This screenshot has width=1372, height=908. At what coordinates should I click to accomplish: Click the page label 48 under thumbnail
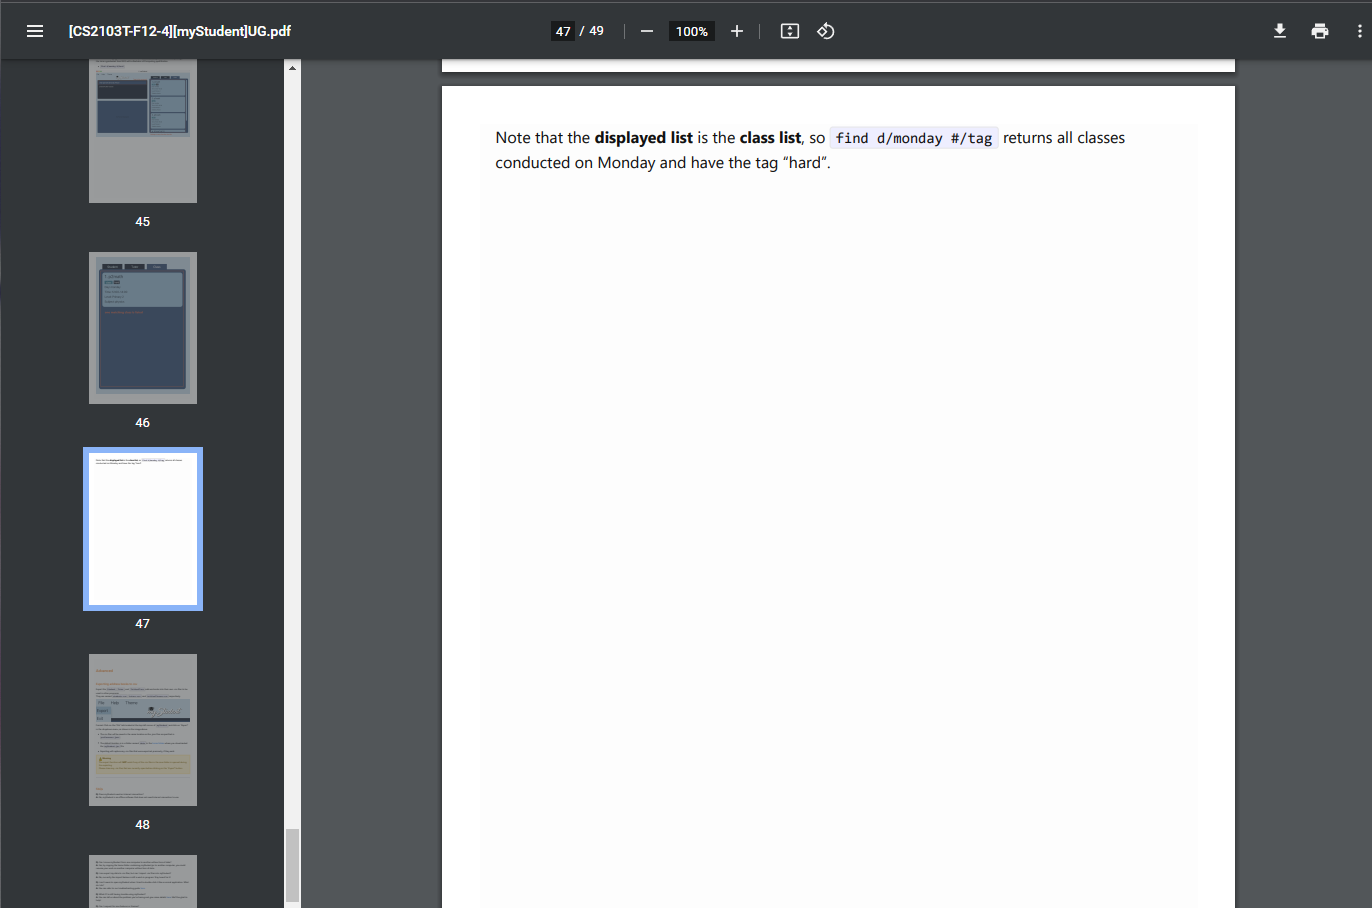point(143,825)
